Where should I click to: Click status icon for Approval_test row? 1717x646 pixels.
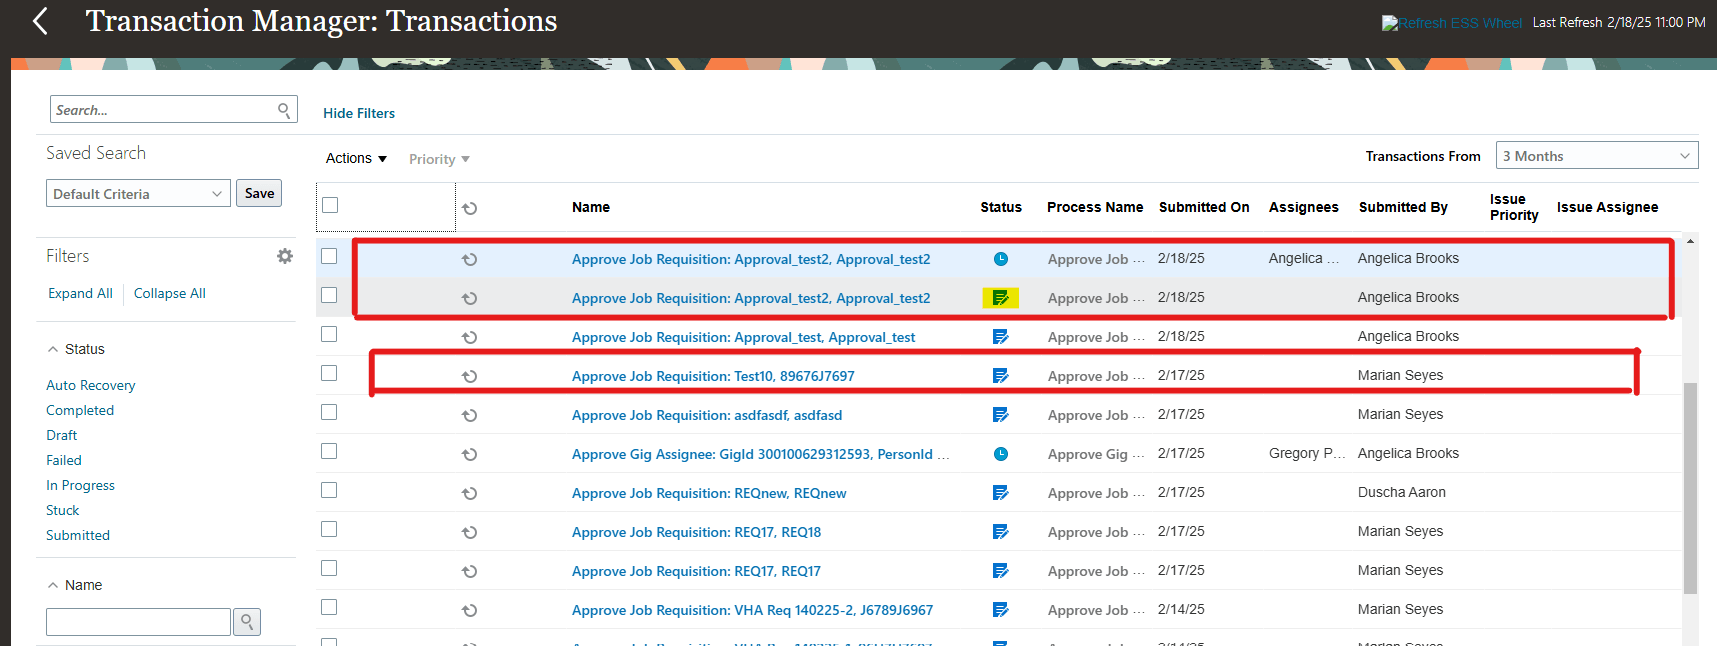coord(1001,337)
